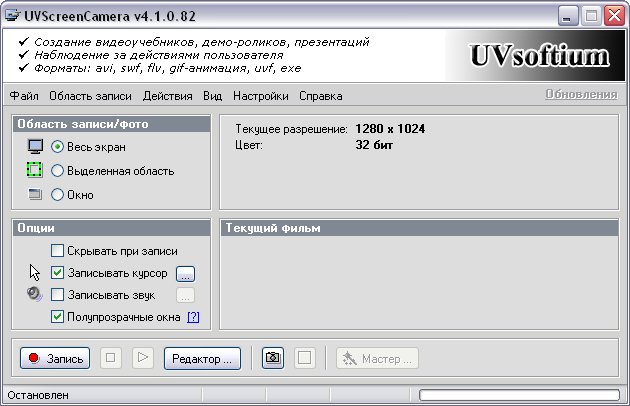Uncheck "Записывать курсор" option
Image resolution: width=630 pixels, height=406 pixels.
pyautogui.click(x=58, y=273)
